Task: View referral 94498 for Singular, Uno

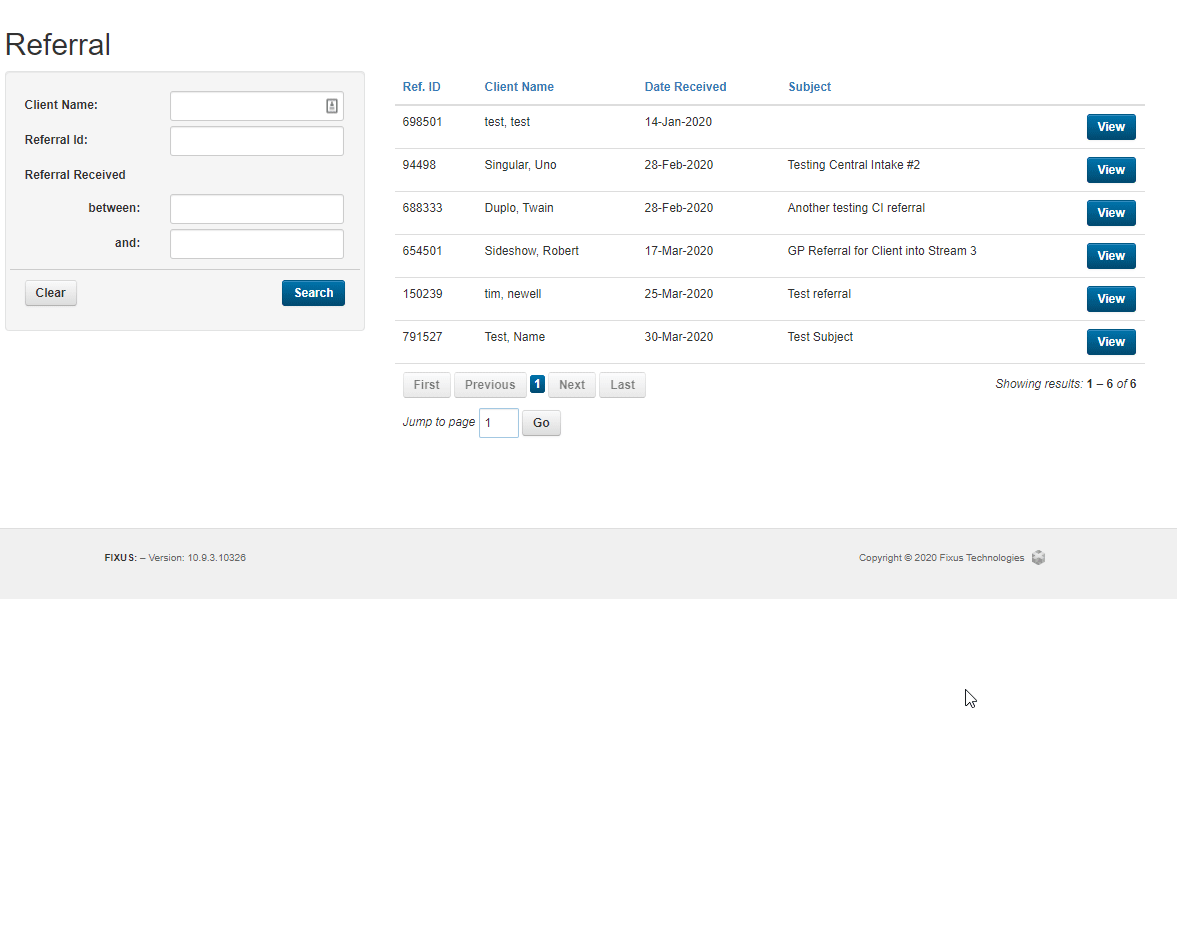Action: coord(1111,170)
